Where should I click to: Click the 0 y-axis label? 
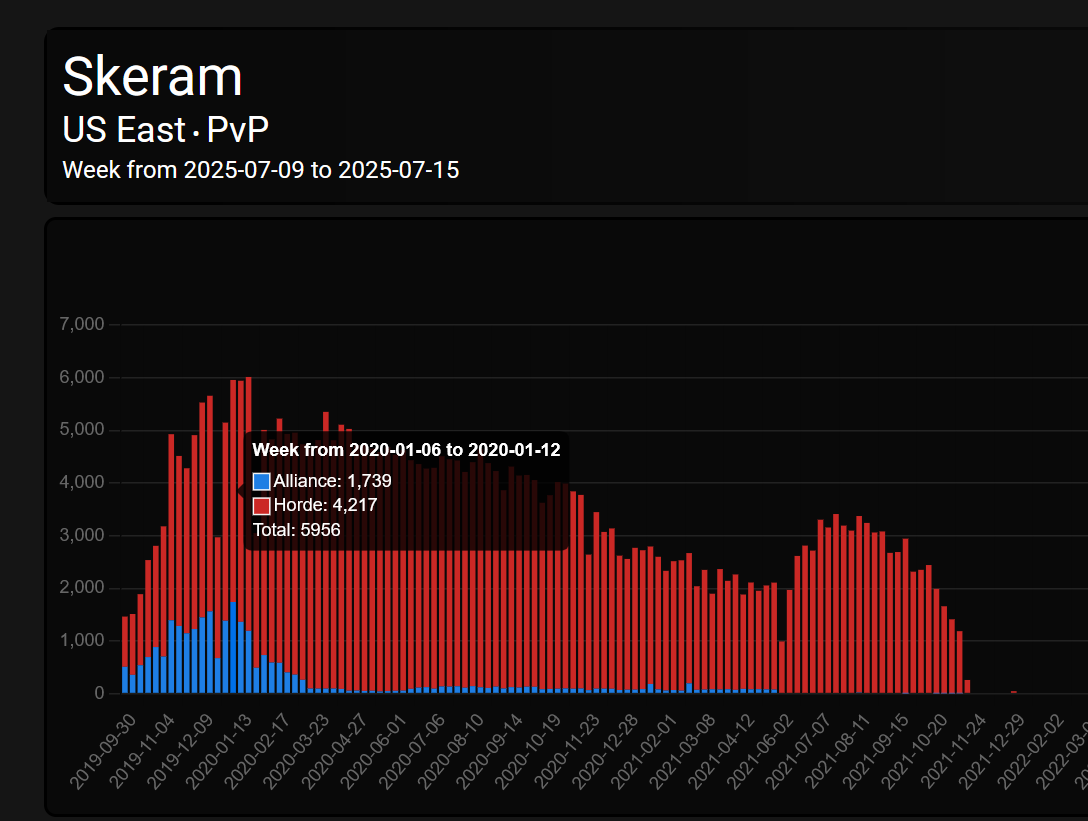coord(99,693)
